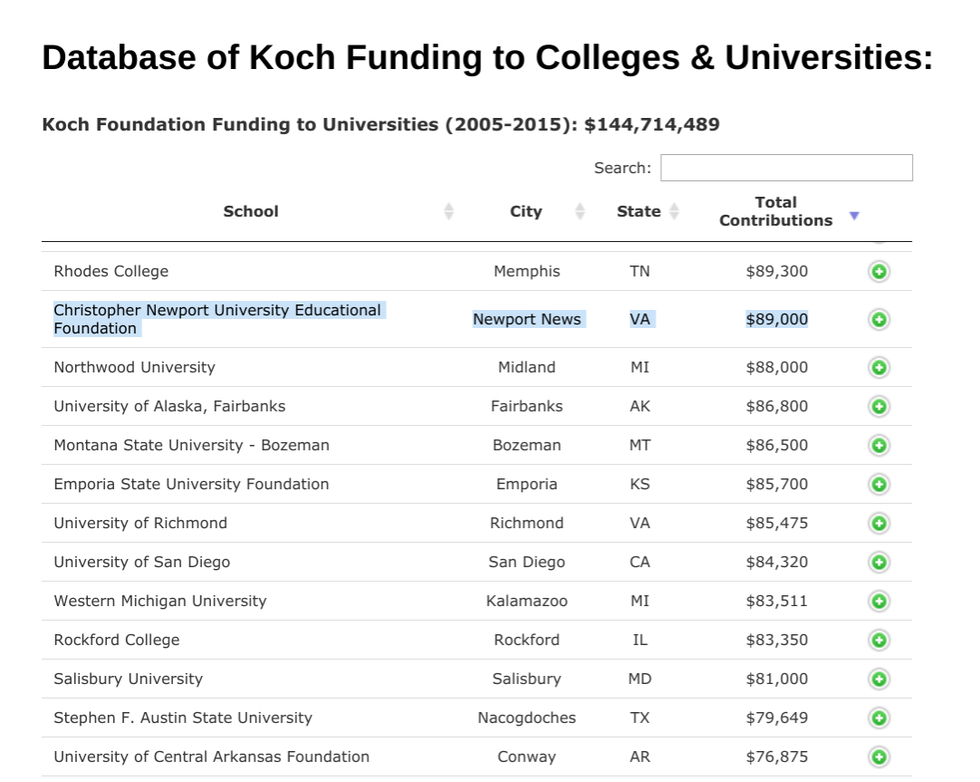This screenshot has height=782, width=980.
Task: Open Rockford College details with plus icon
Action: (878, 641)
